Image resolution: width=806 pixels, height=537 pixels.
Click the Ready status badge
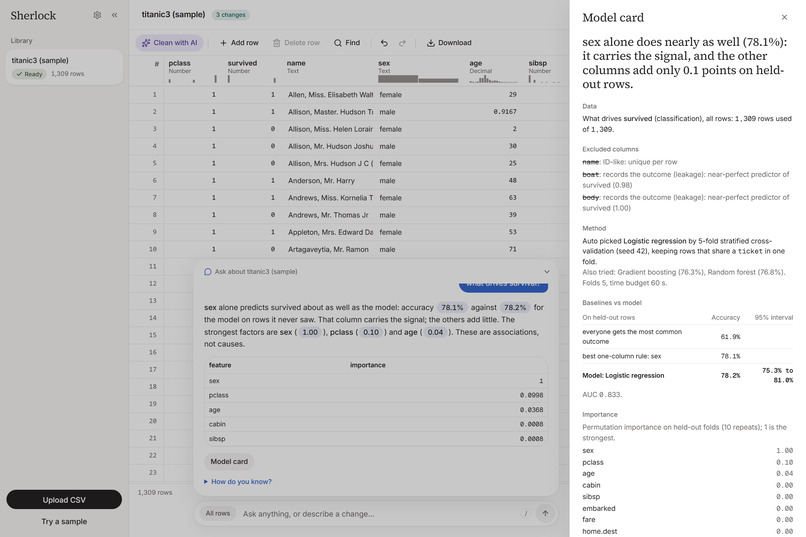[29, 74]
